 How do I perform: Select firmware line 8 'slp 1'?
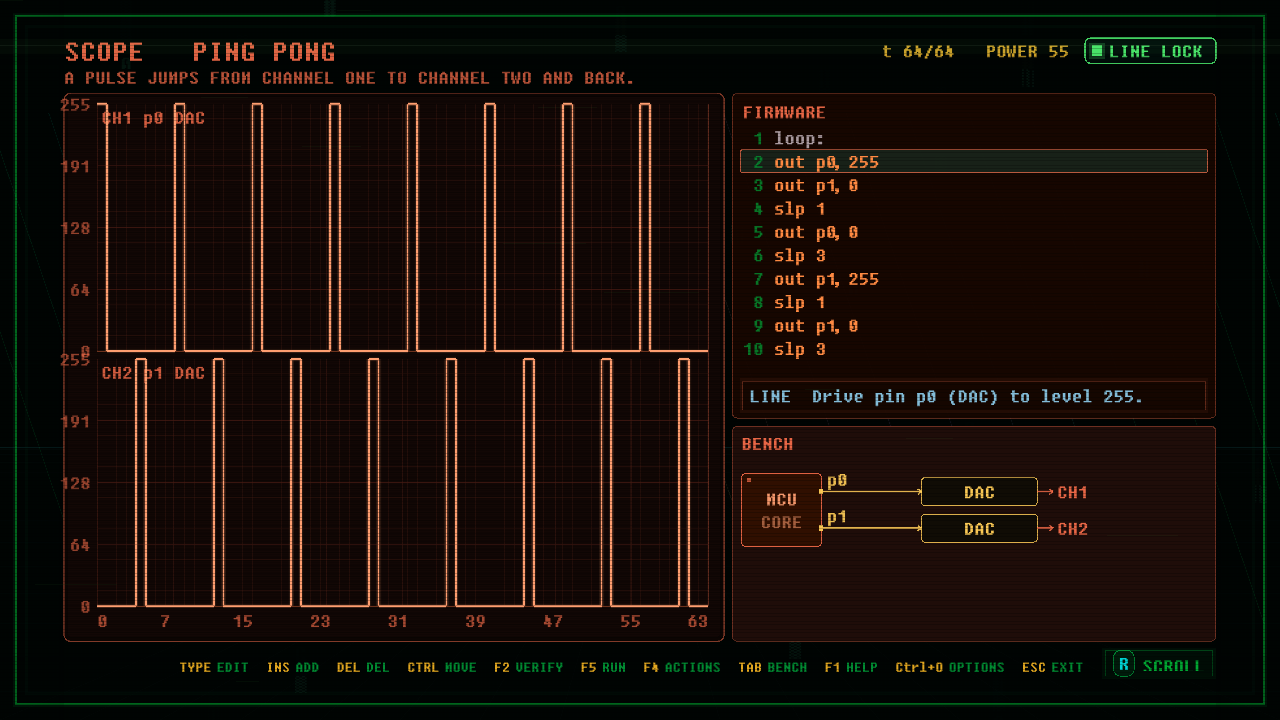[974, 302]
